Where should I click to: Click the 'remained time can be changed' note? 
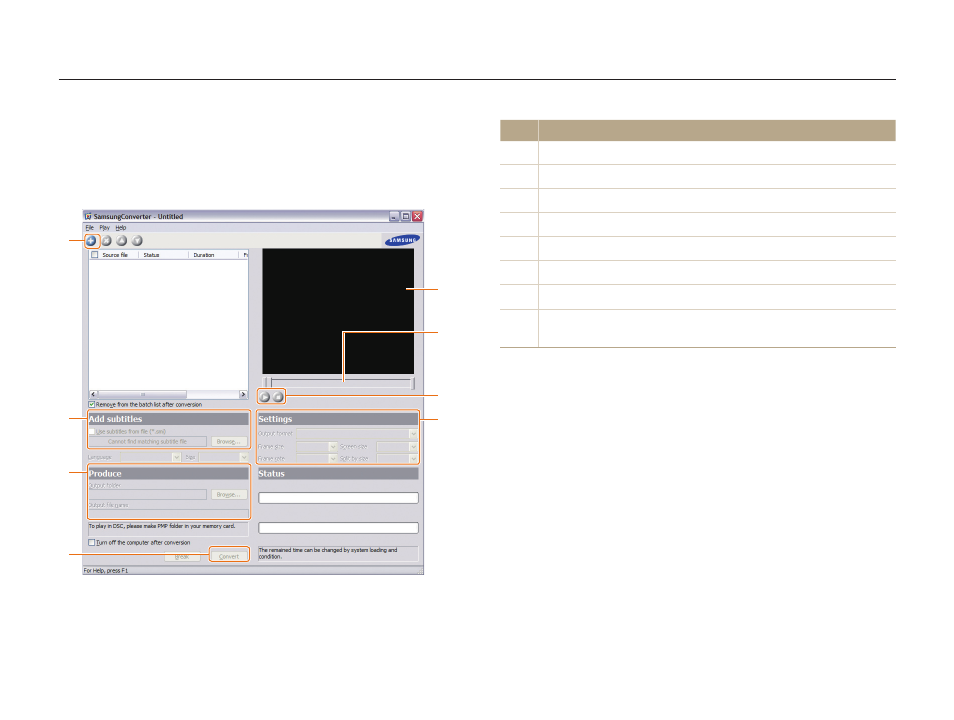(338, 553)
